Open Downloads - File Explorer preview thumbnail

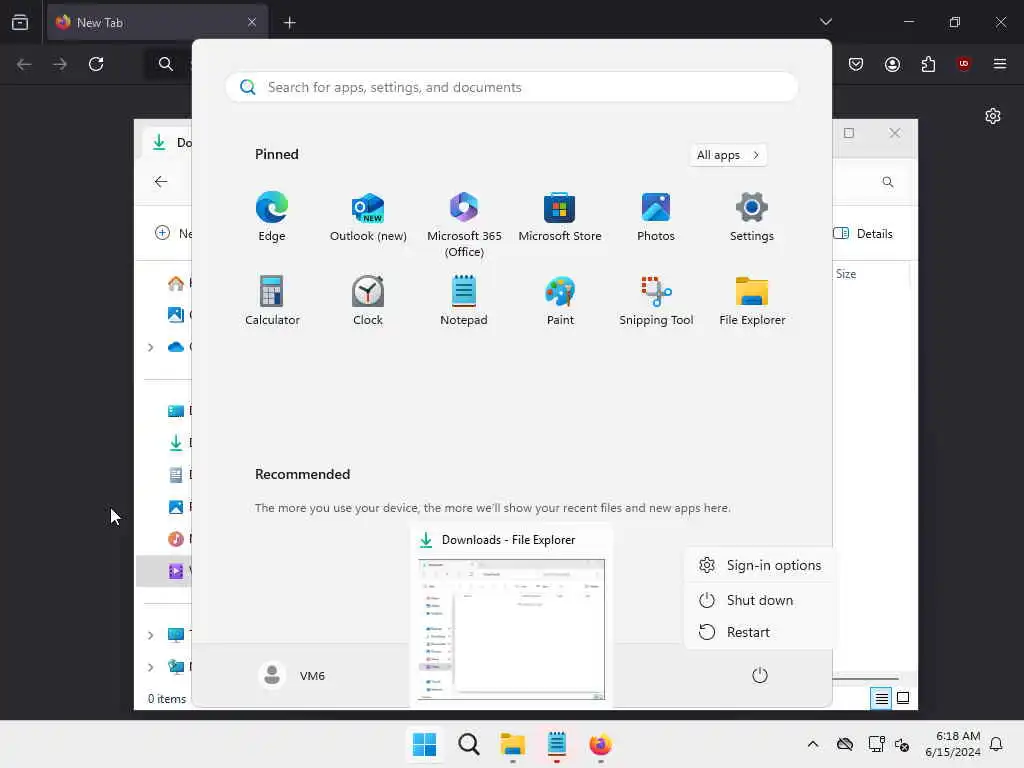click(511, 629)
